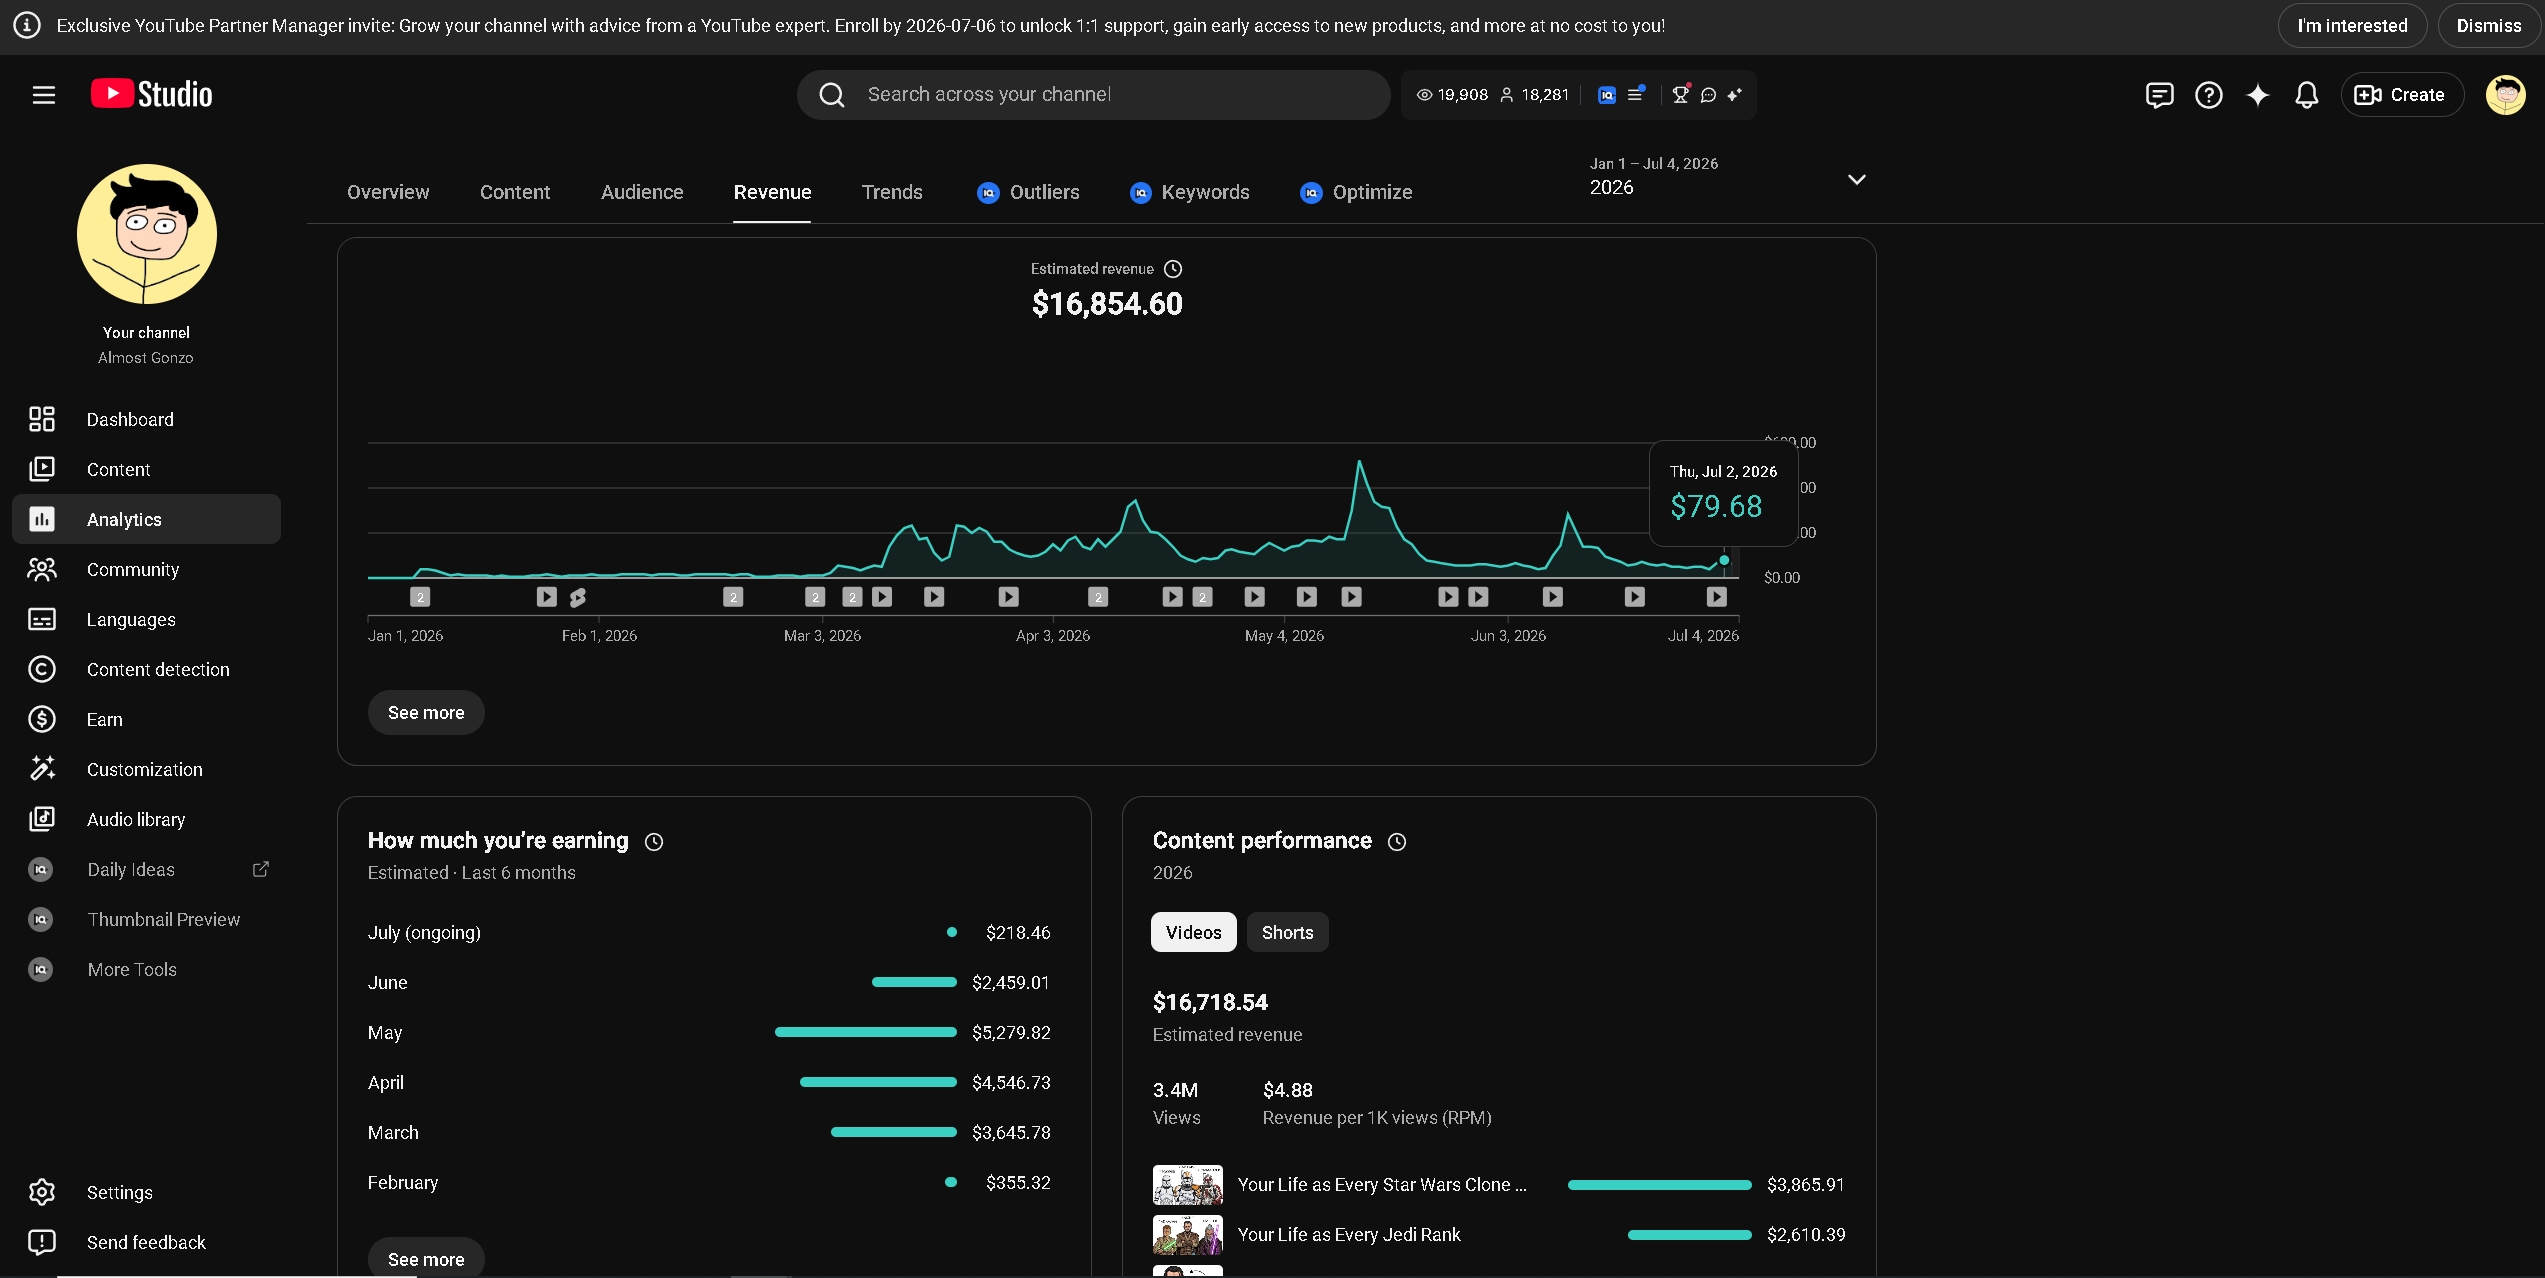2545x1278 pixels.
Task: Switch content performance to Shorts
Action: tap(1287, 932)
